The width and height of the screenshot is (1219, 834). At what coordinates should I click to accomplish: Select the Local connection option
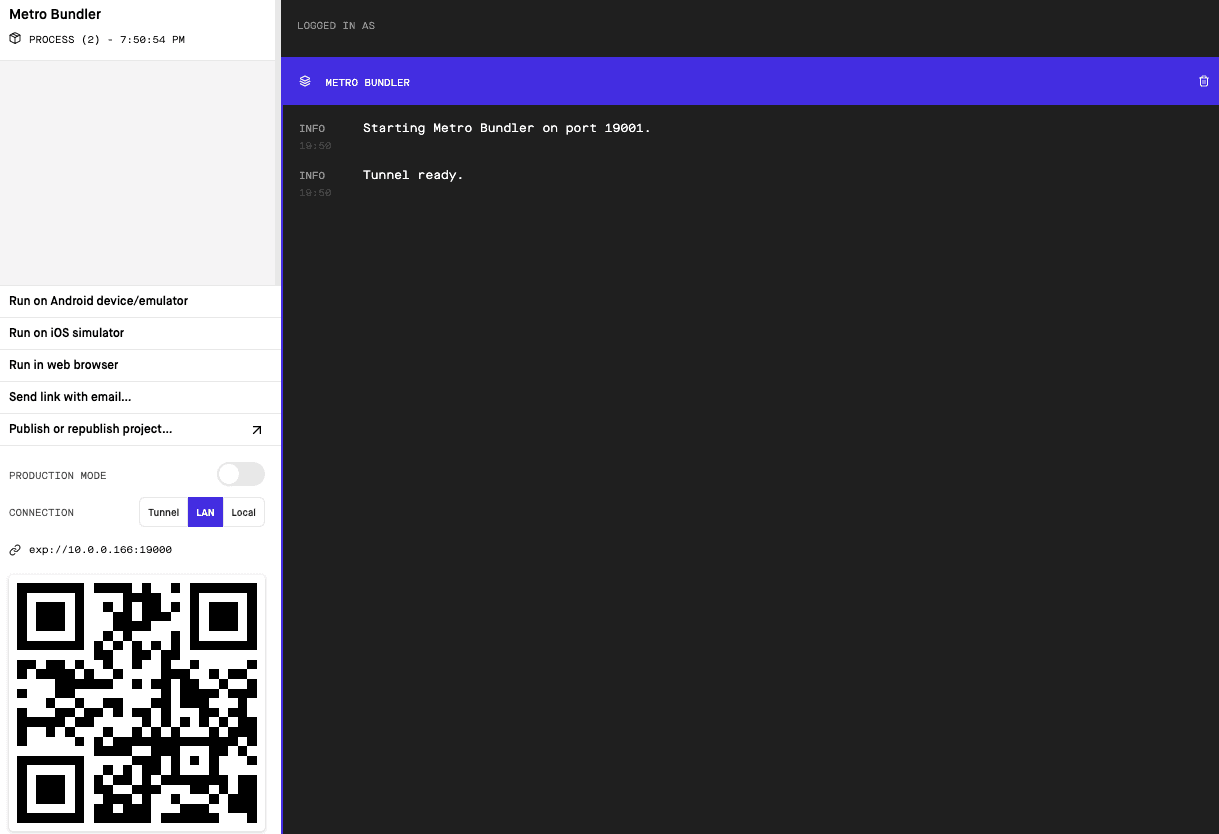244,512
